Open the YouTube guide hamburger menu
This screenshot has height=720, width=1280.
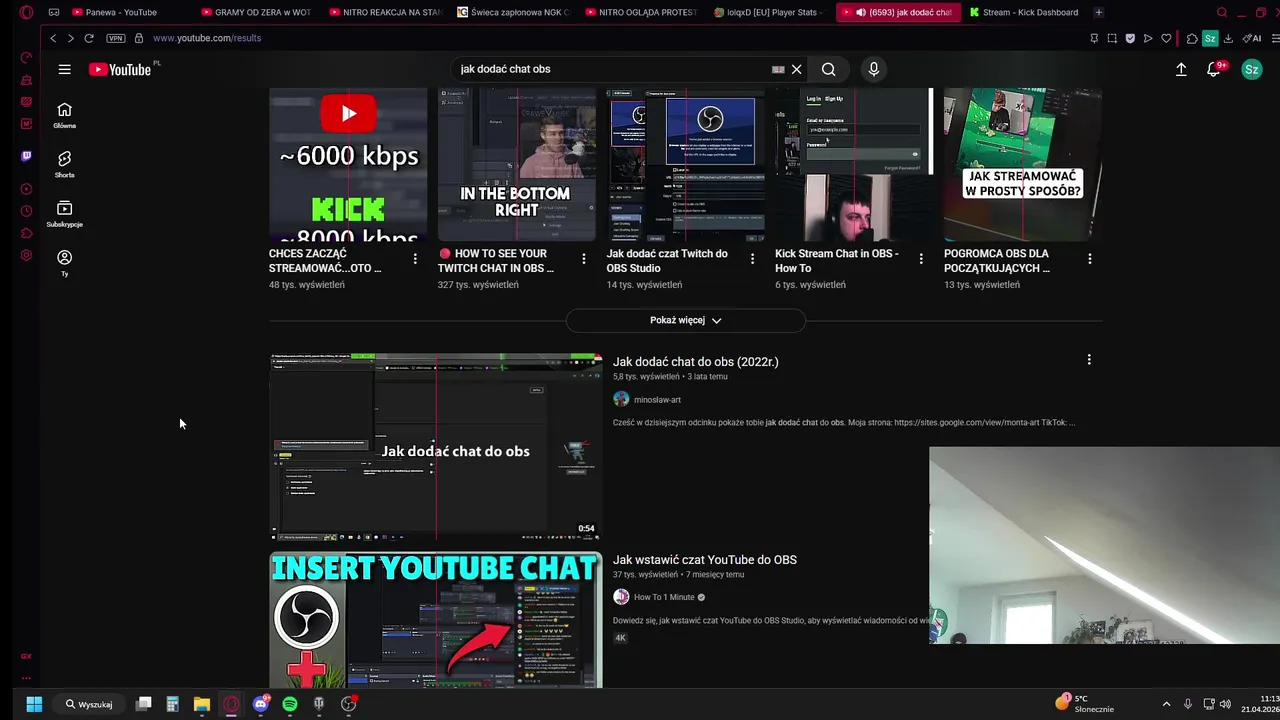coord(64,69)
